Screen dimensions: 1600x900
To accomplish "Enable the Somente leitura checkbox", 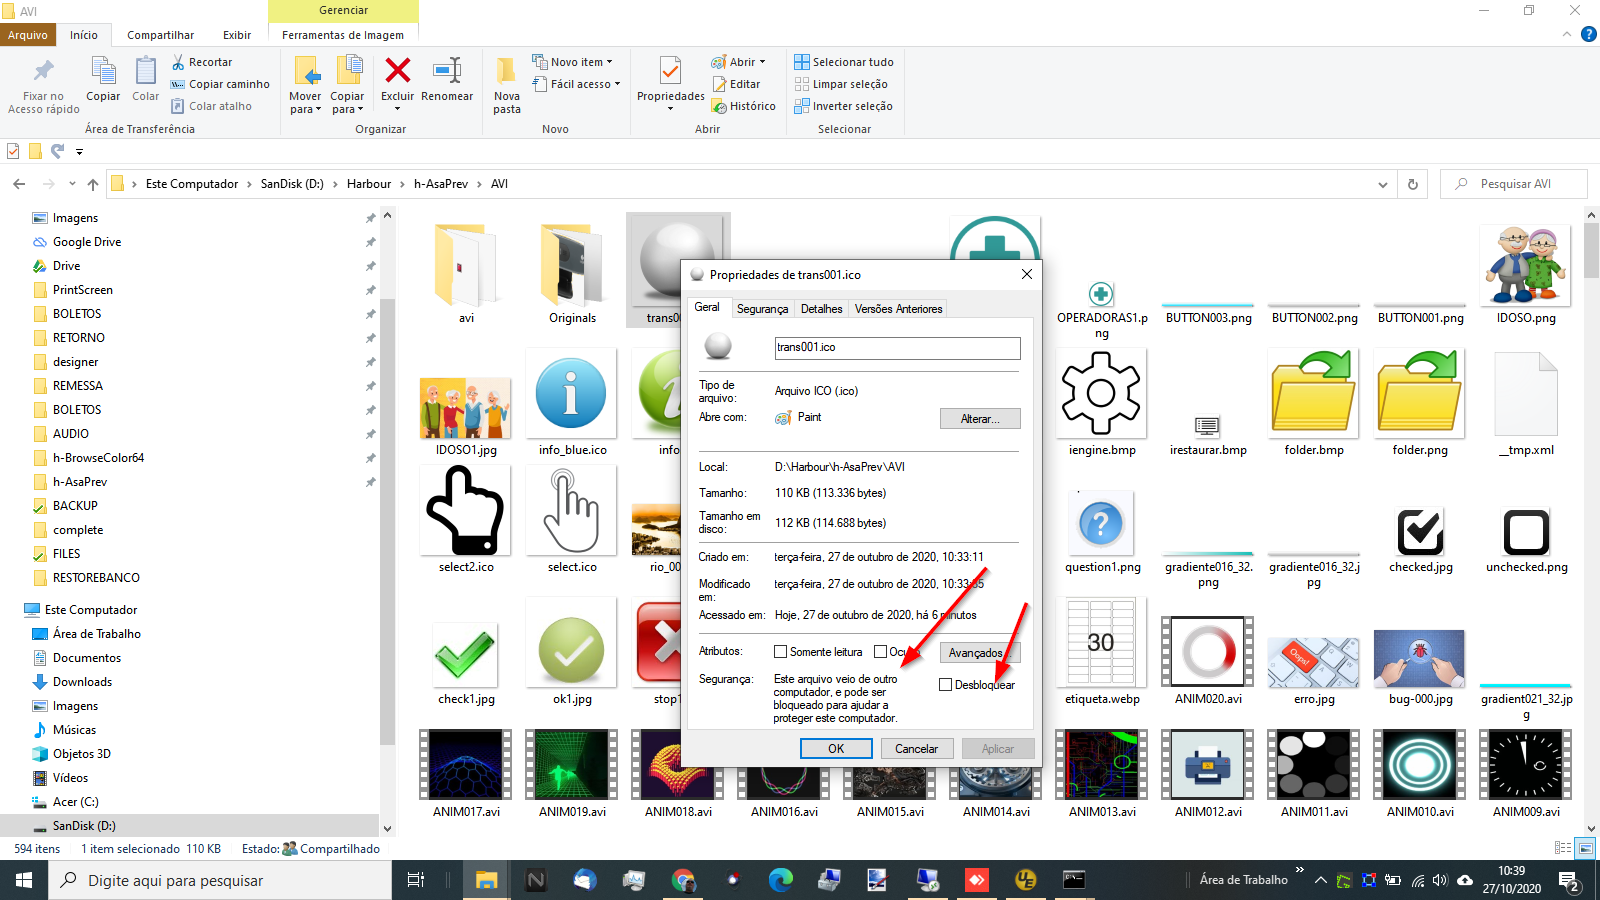I will click(x=781, y=652).
